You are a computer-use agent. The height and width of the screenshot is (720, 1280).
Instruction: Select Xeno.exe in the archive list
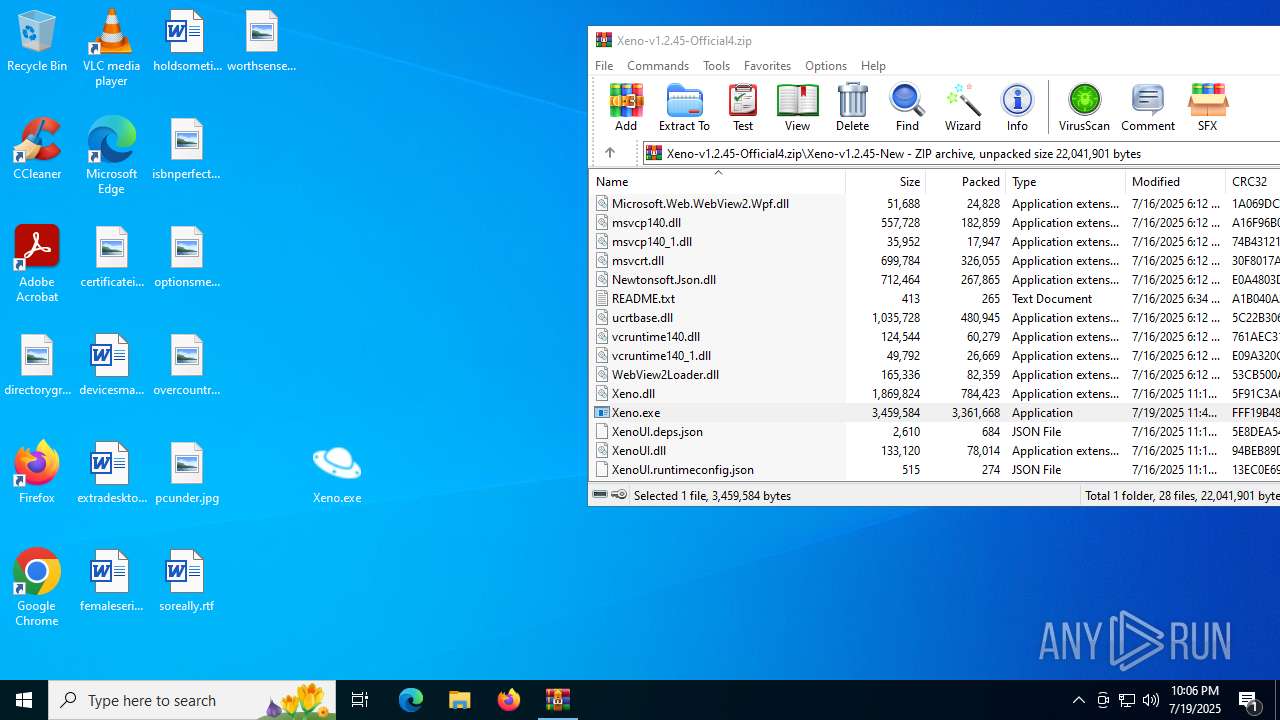point(934,412)
